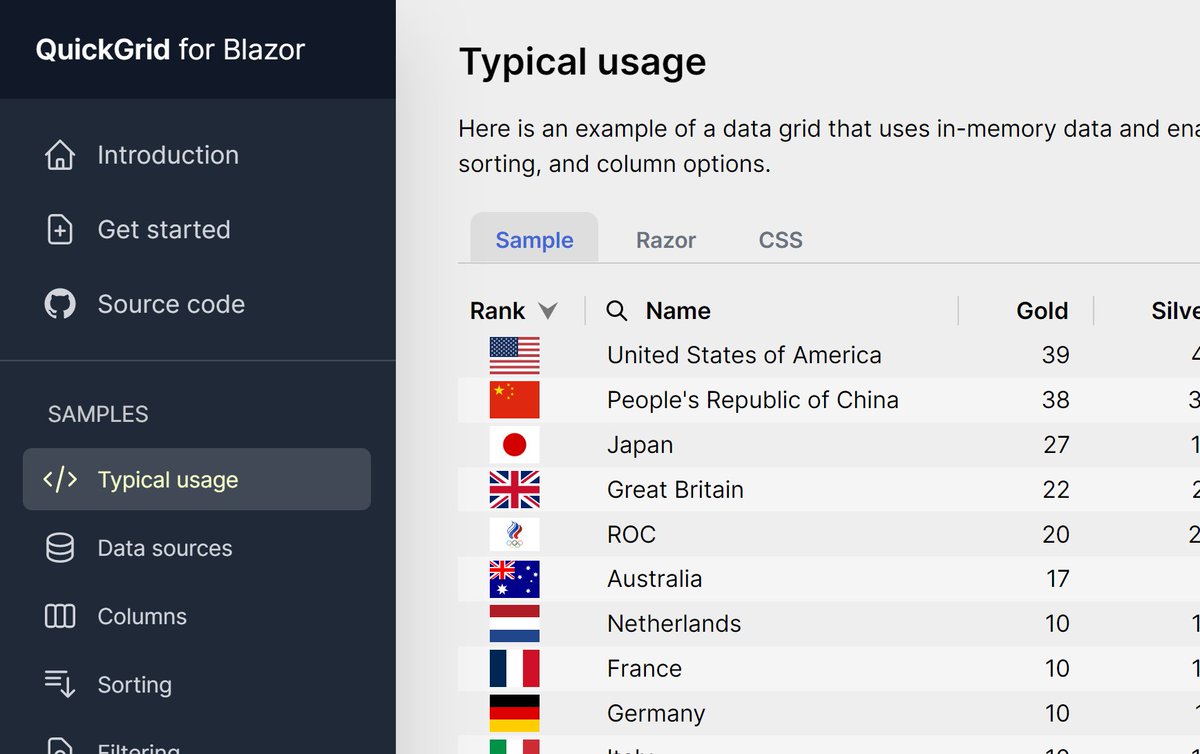Screen dimensions: 1200x754
Task: Click the Germany flag image
Action: 514,713
